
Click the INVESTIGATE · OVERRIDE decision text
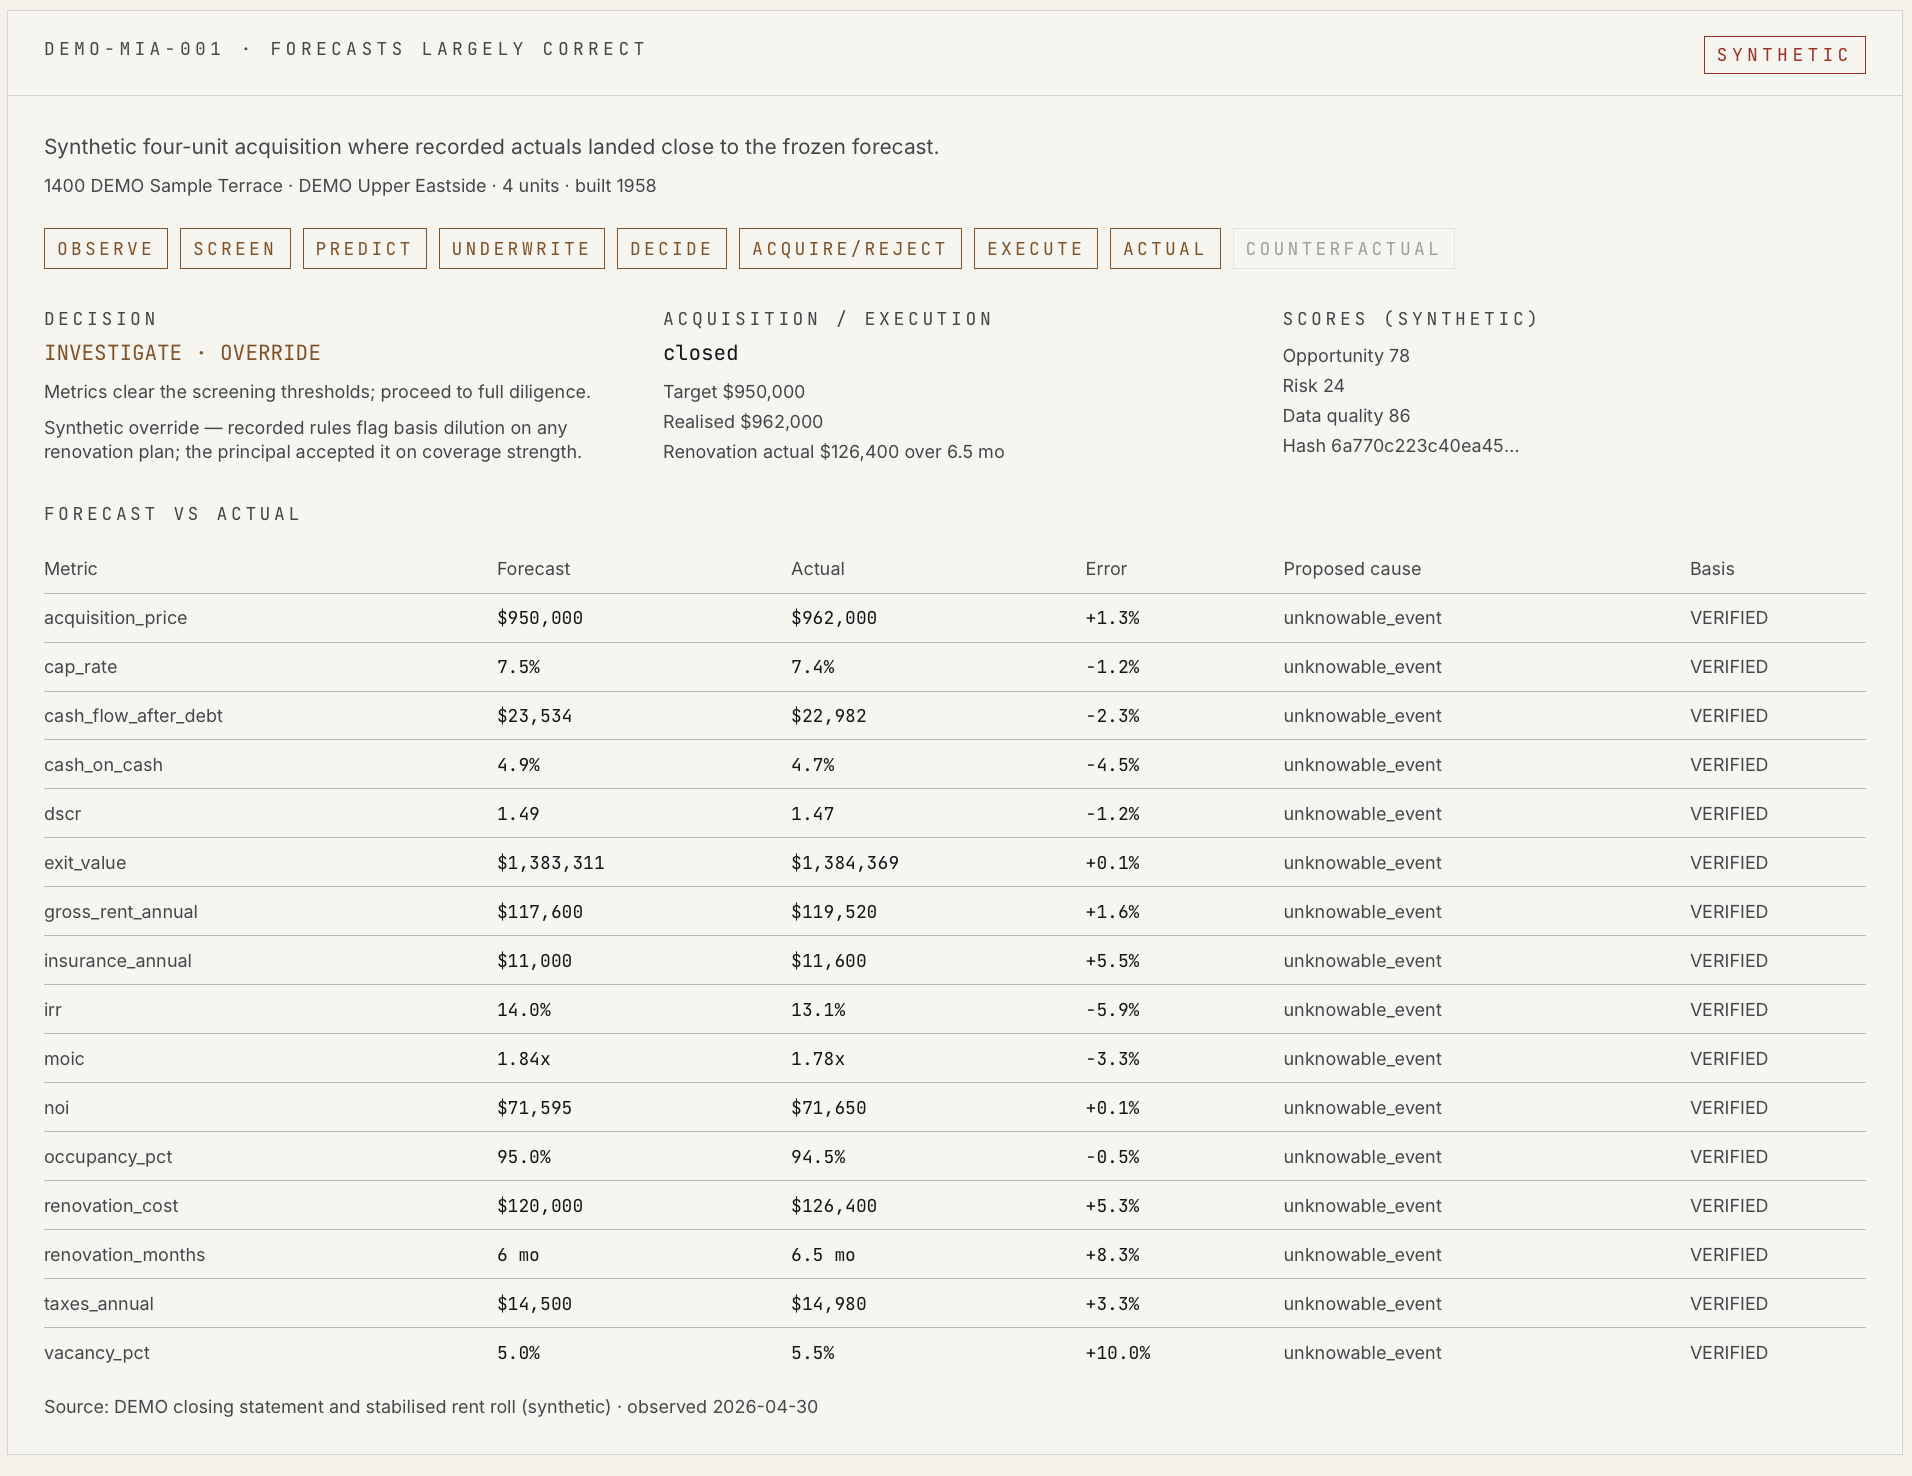(x=182, y=353)
